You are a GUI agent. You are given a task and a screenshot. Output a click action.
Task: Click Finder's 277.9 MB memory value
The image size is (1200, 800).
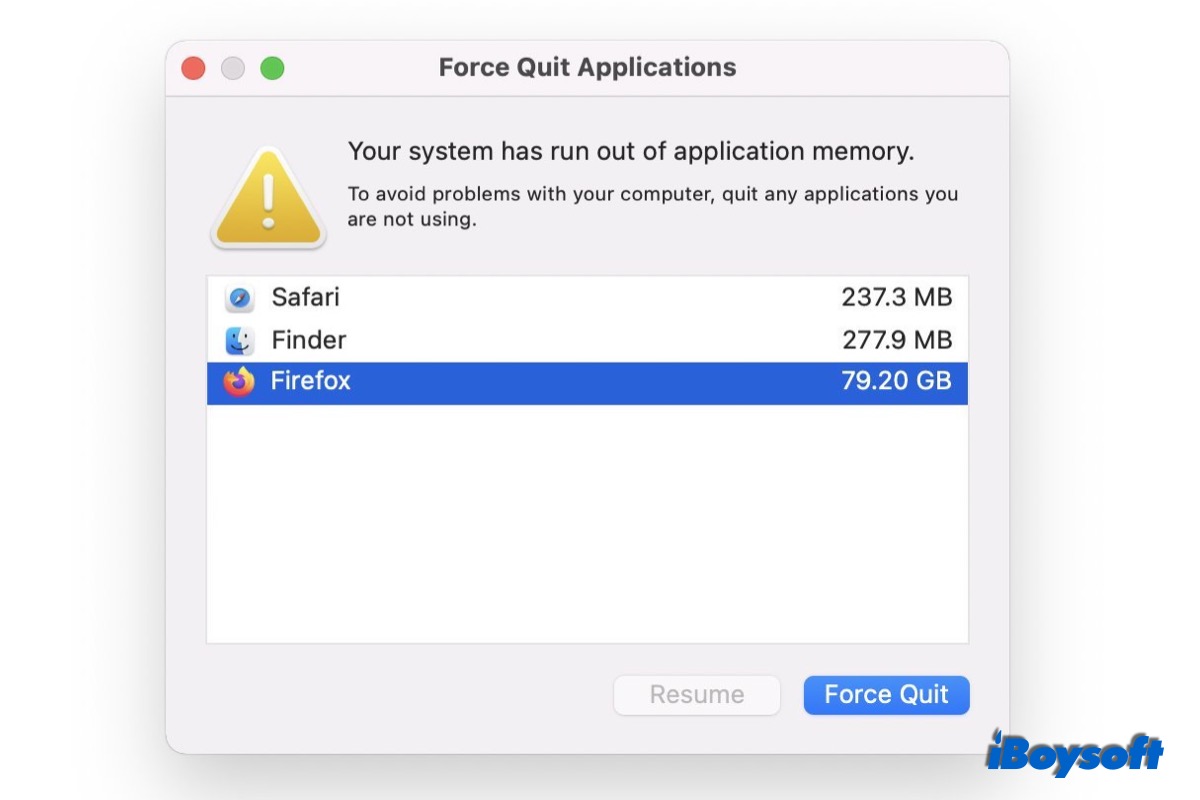pyautogui.click(x=896, y=340)
